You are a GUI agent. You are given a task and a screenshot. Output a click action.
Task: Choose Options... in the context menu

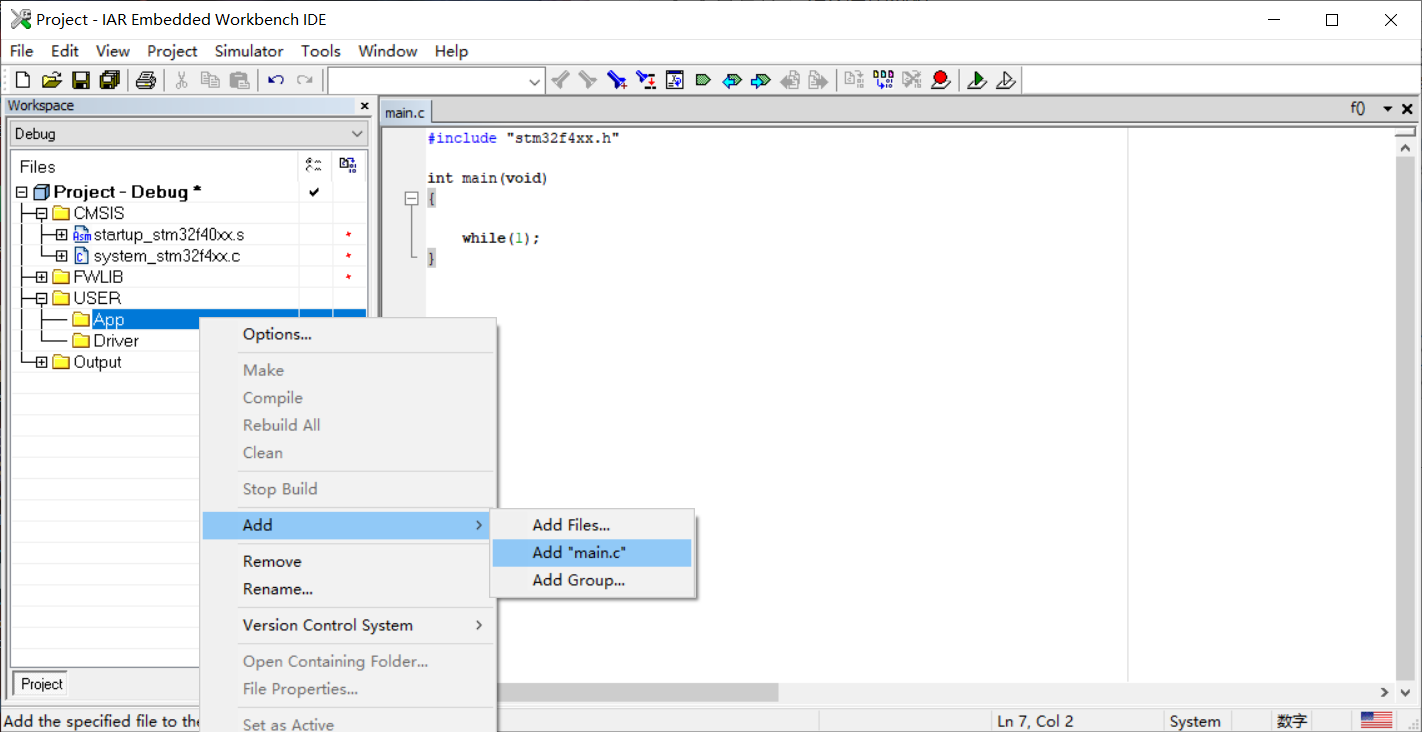[x=348, y=335]
